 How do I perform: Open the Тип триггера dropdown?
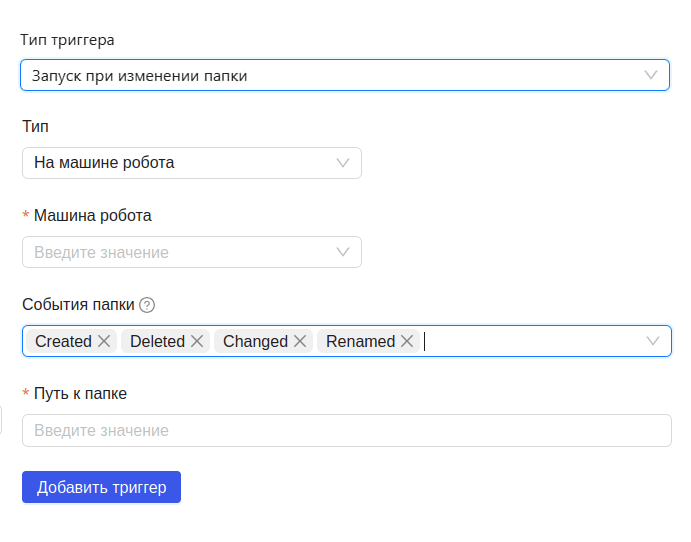pos(345,75)
